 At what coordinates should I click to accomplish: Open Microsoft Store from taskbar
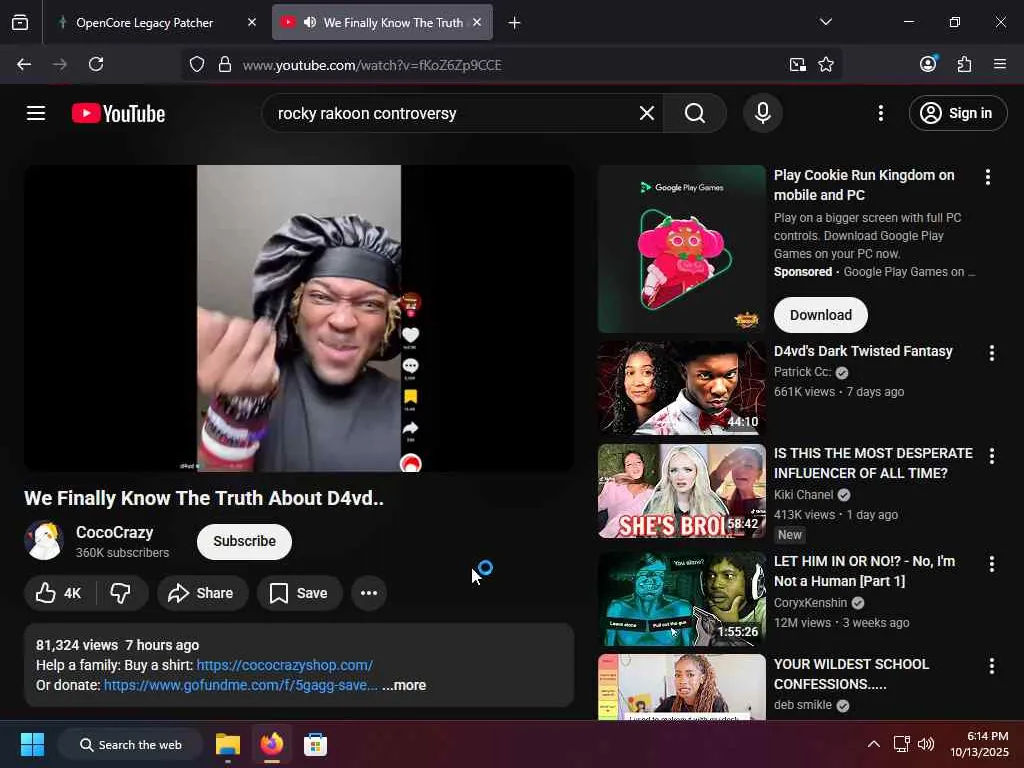tap(315, 744)
